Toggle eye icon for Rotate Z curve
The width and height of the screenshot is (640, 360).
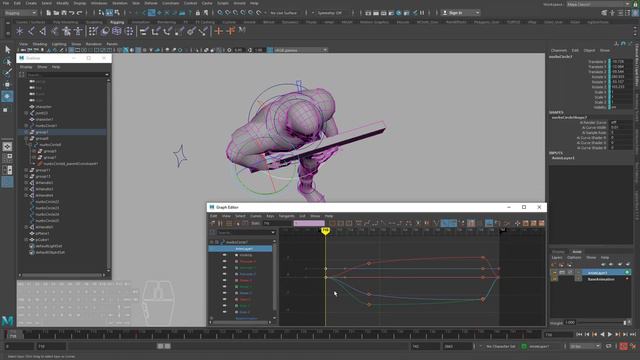tap(224, 293)
